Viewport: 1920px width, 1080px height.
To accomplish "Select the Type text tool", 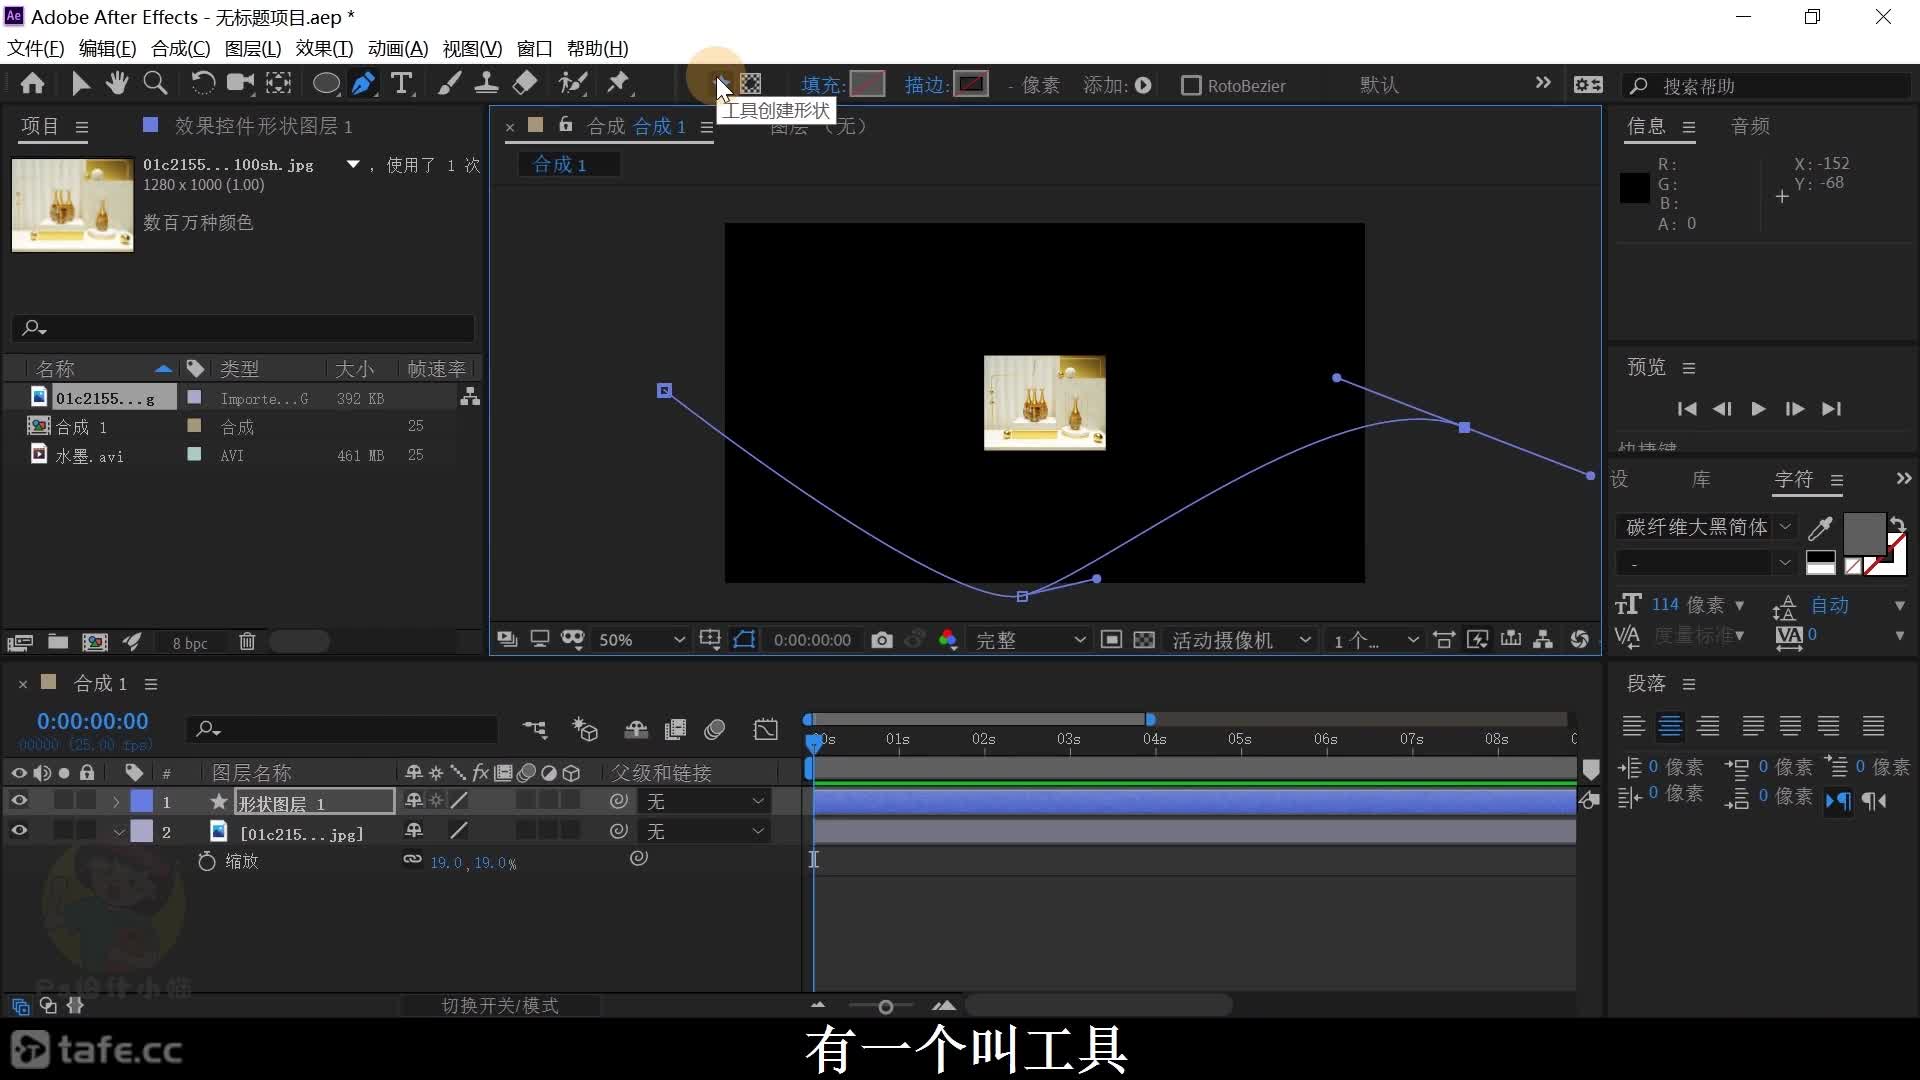I will click(x=402, y=84).
